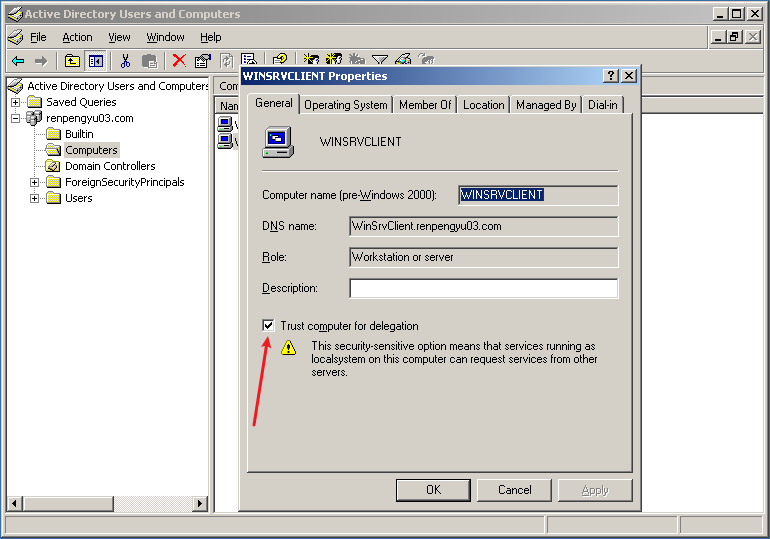Open the Help menu
770x539 pixels.
(211, 37)
